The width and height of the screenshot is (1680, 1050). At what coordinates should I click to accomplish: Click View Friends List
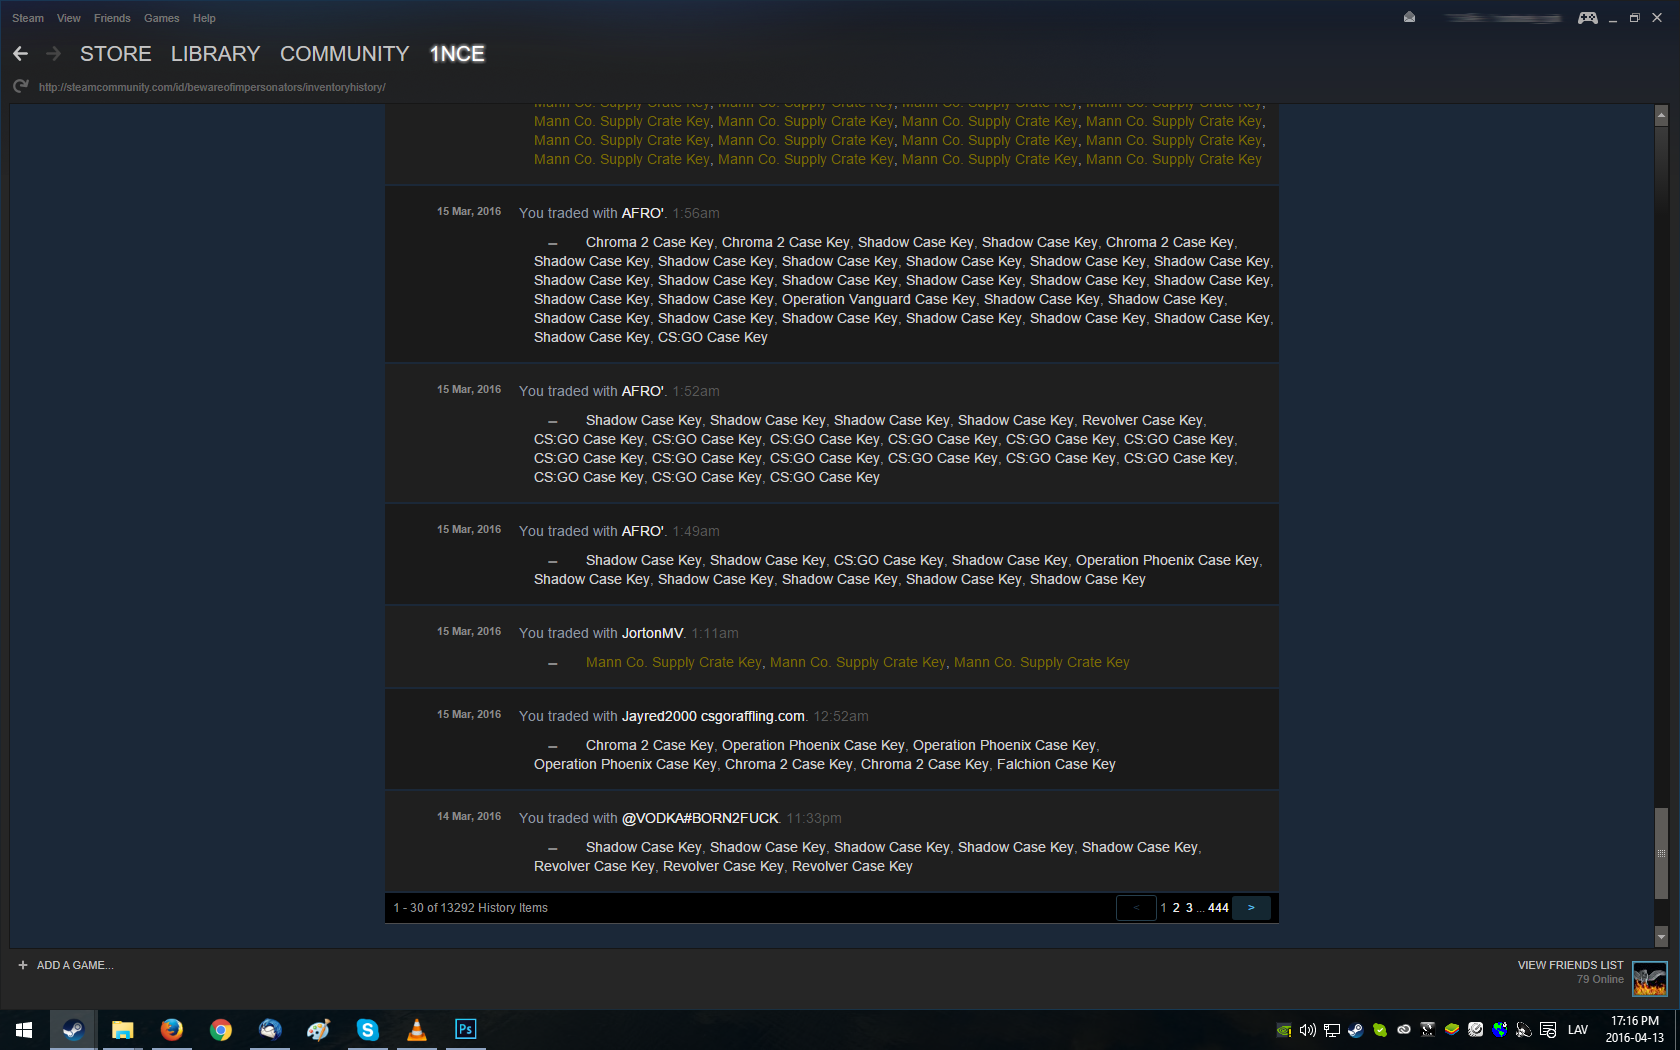coord(1570,965)
